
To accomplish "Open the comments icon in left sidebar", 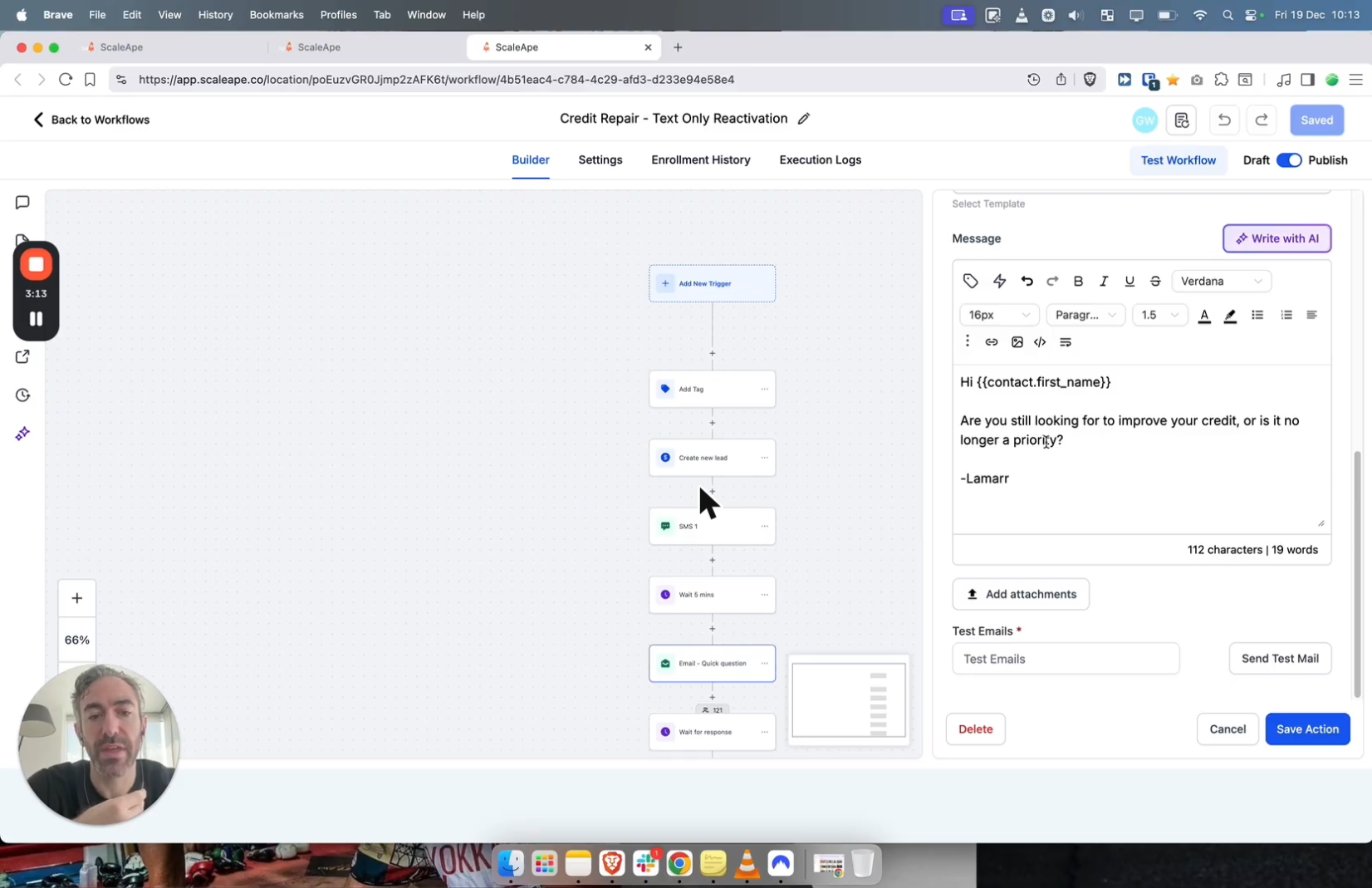I will tap(22, 203).
